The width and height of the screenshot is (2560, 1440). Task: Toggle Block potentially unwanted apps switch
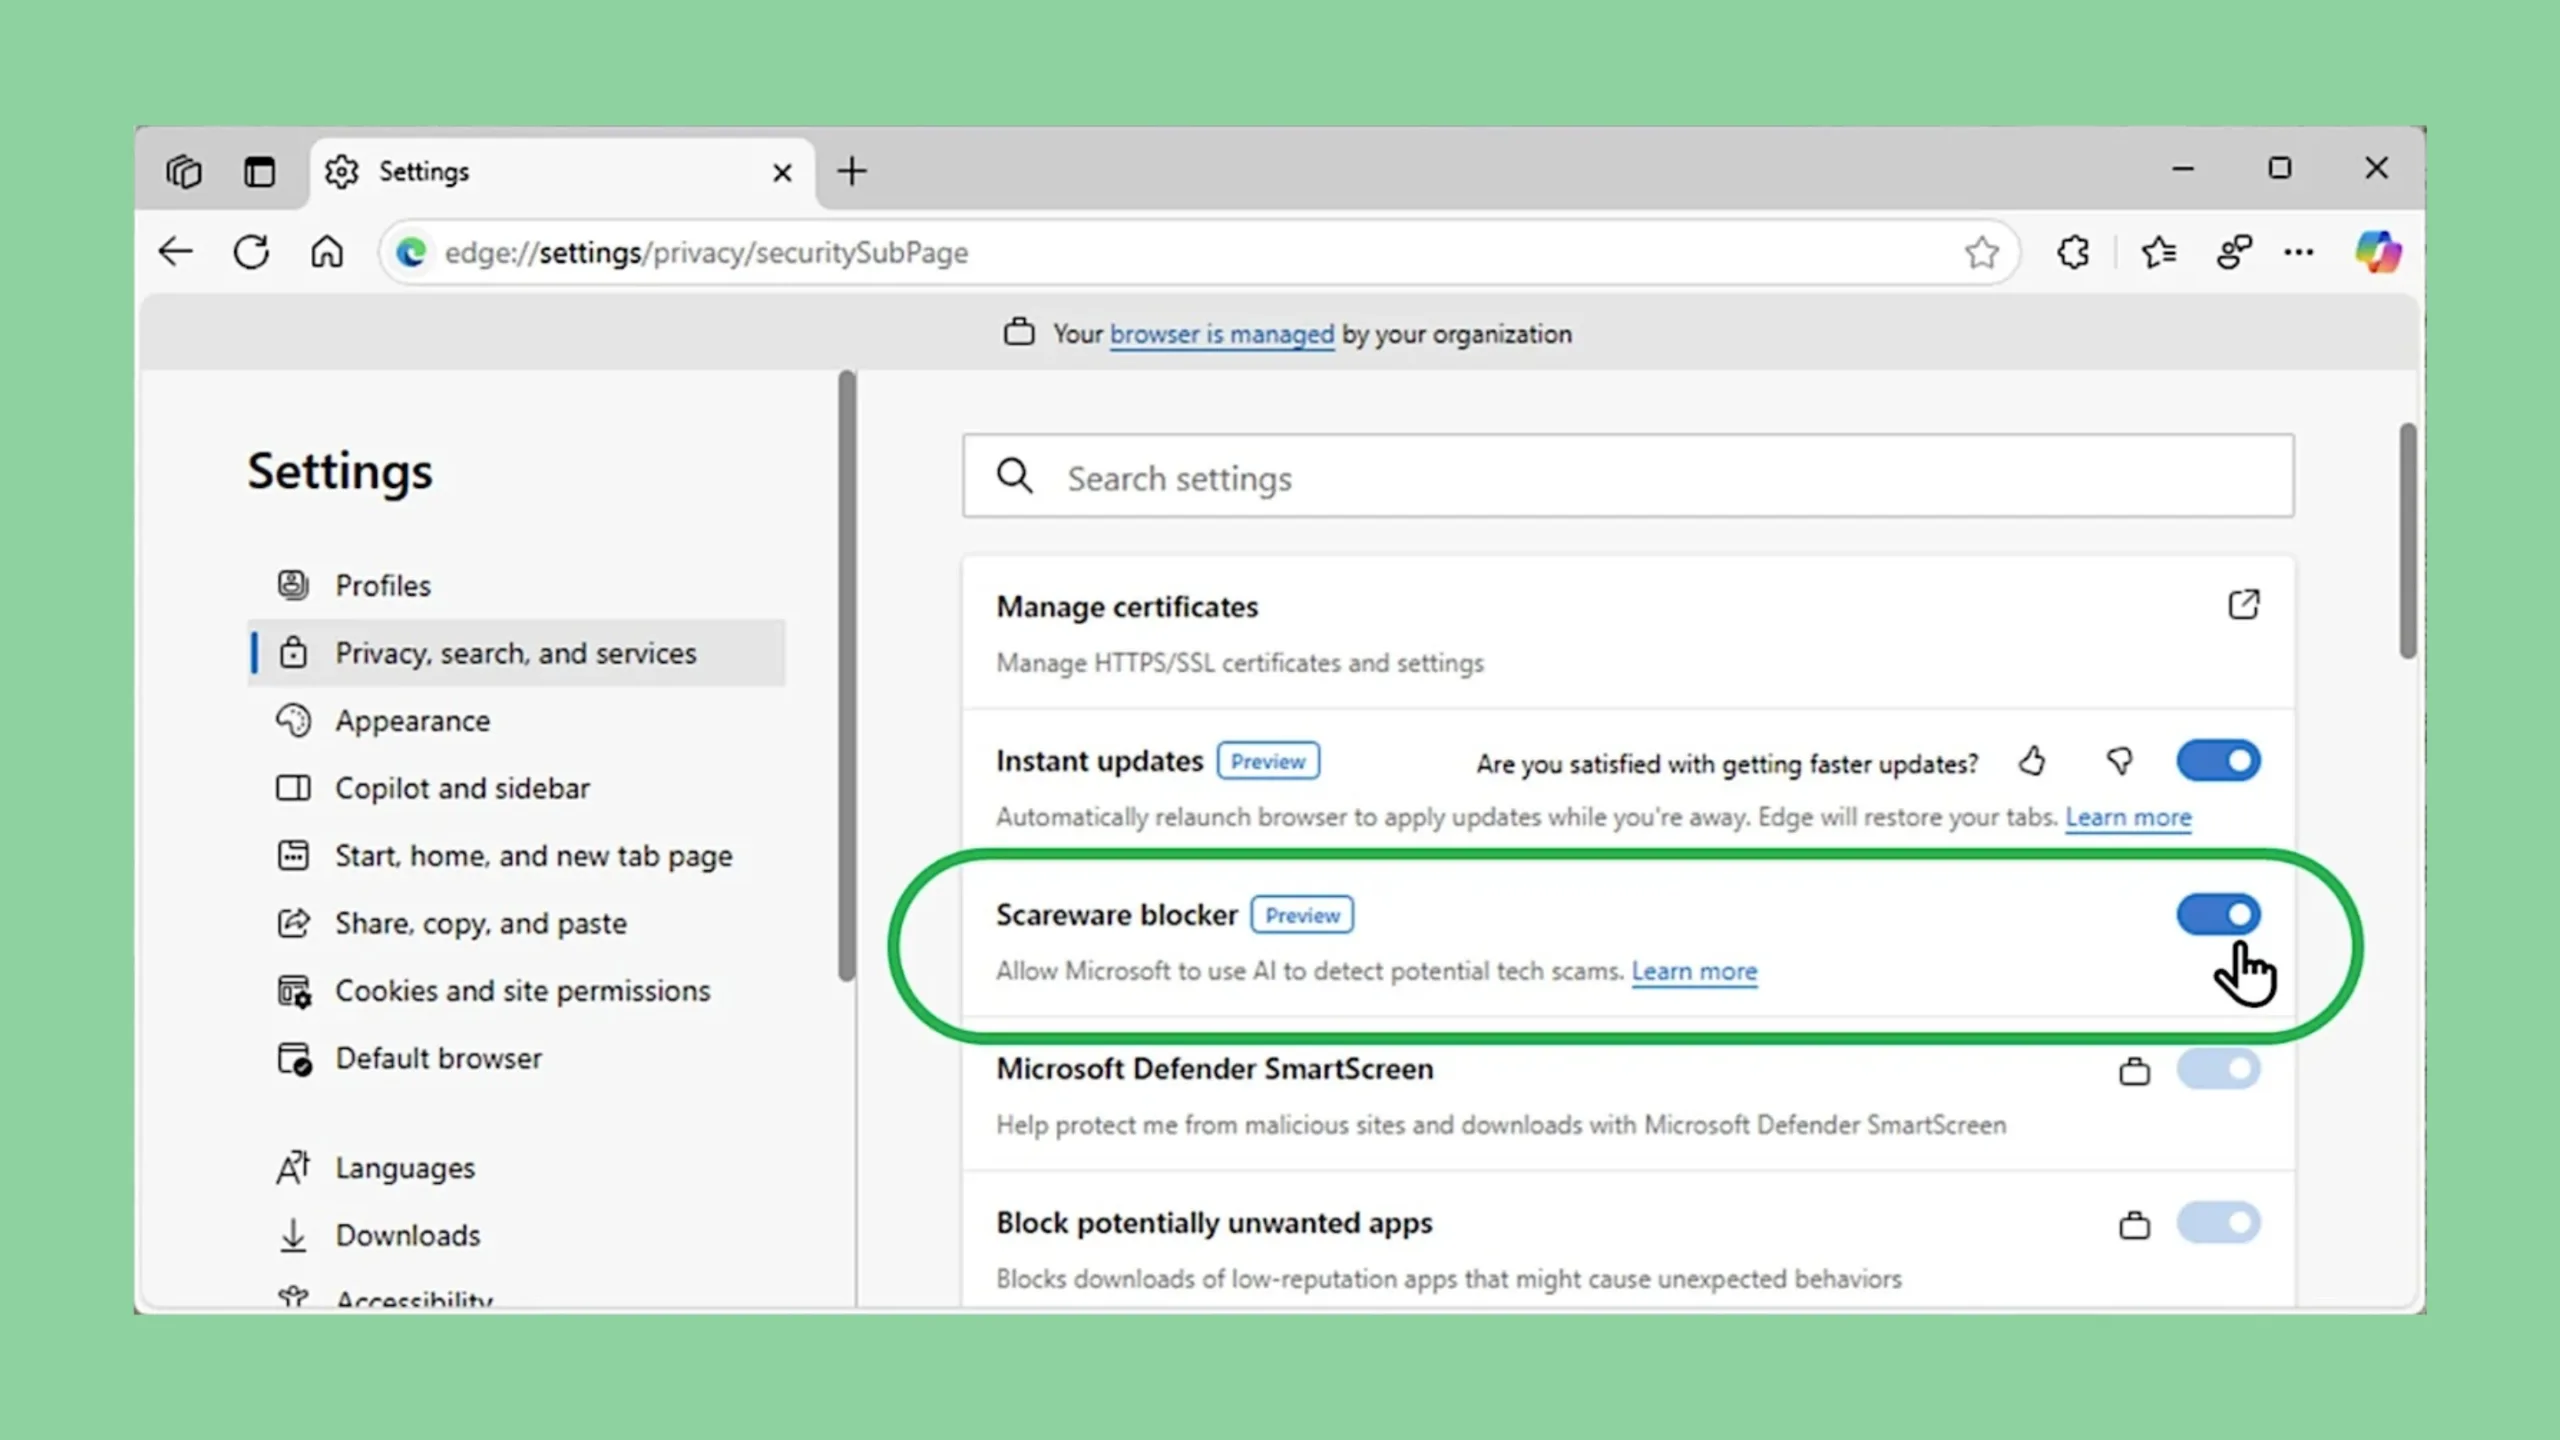pos(2218,1223)
